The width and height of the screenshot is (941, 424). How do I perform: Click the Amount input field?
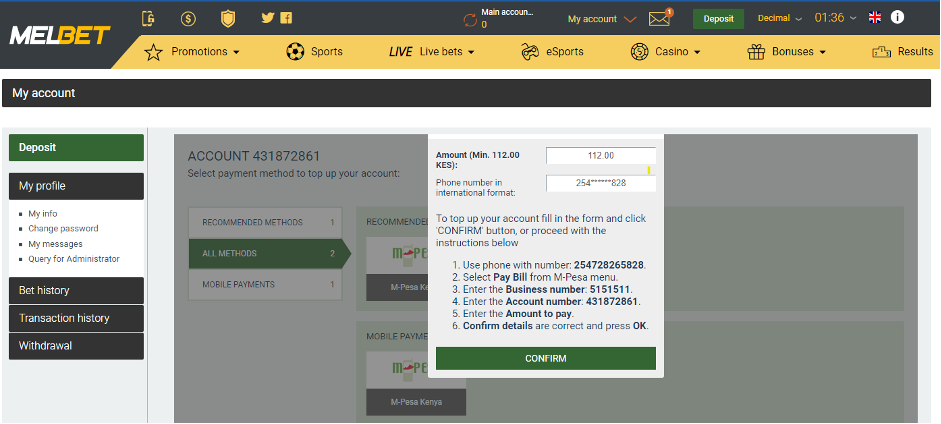[601, 156]
